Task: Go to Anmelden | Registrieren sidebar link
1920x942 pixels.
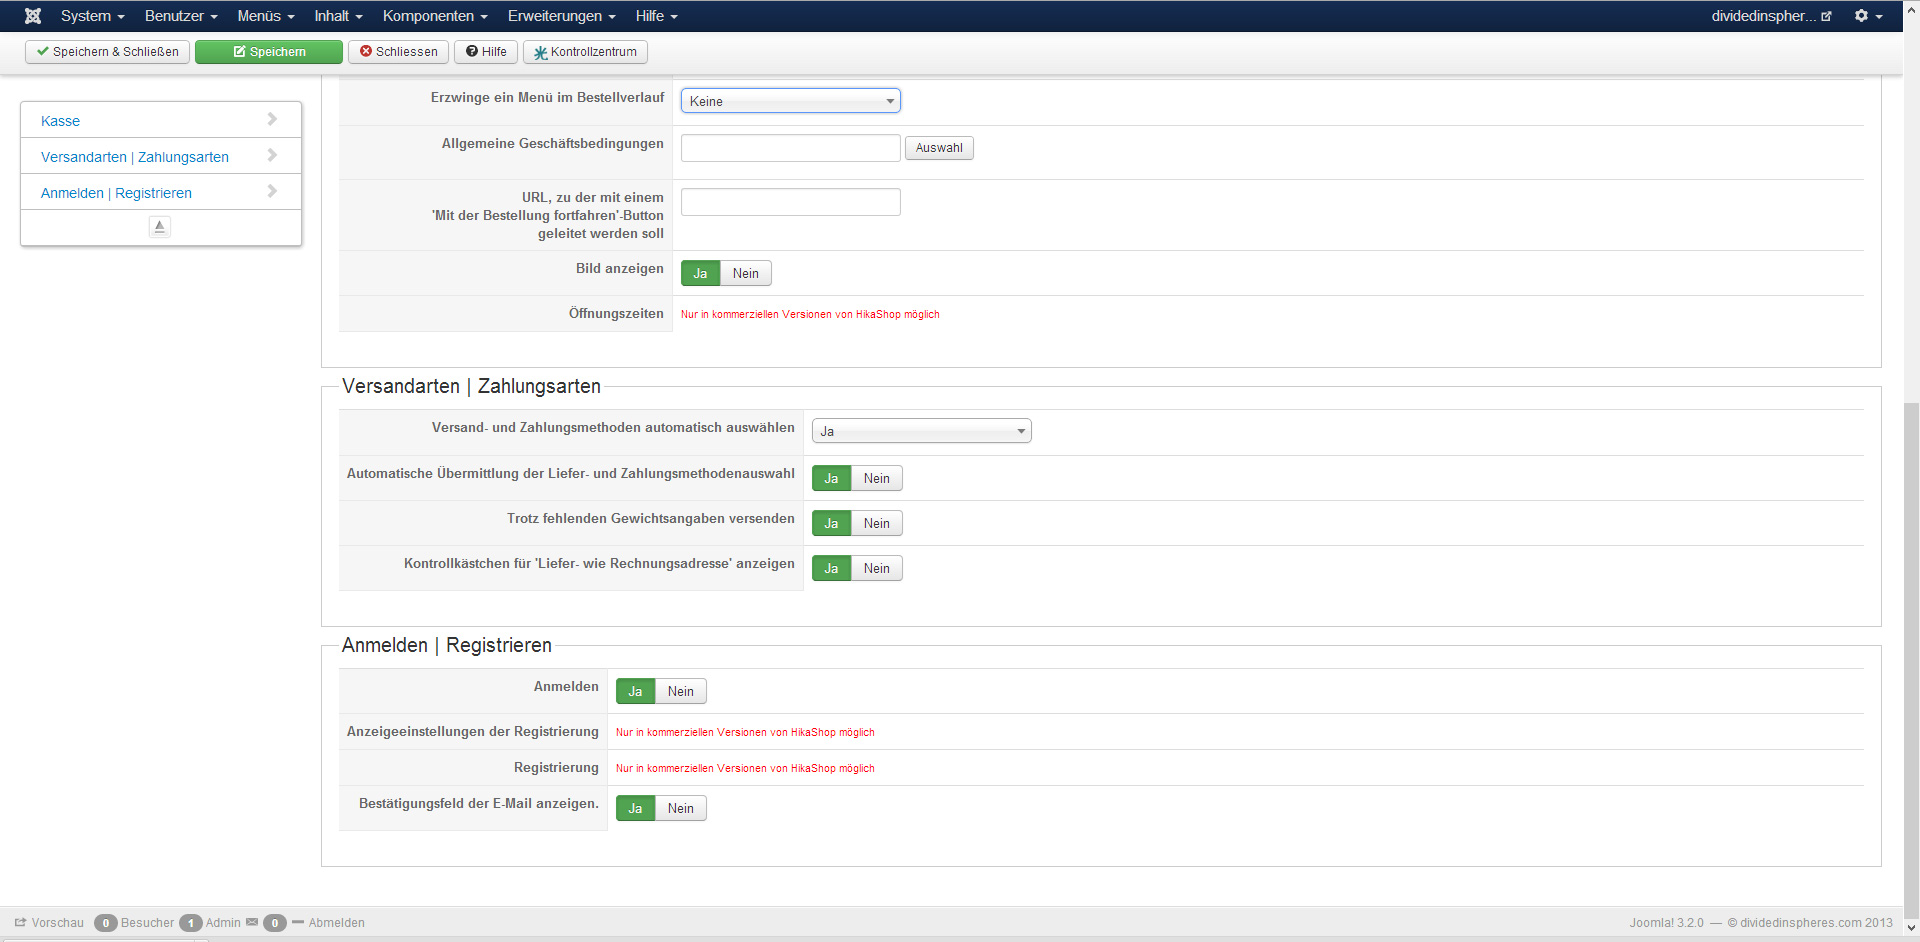Action: pyautogui.click(x=116, y=193)
